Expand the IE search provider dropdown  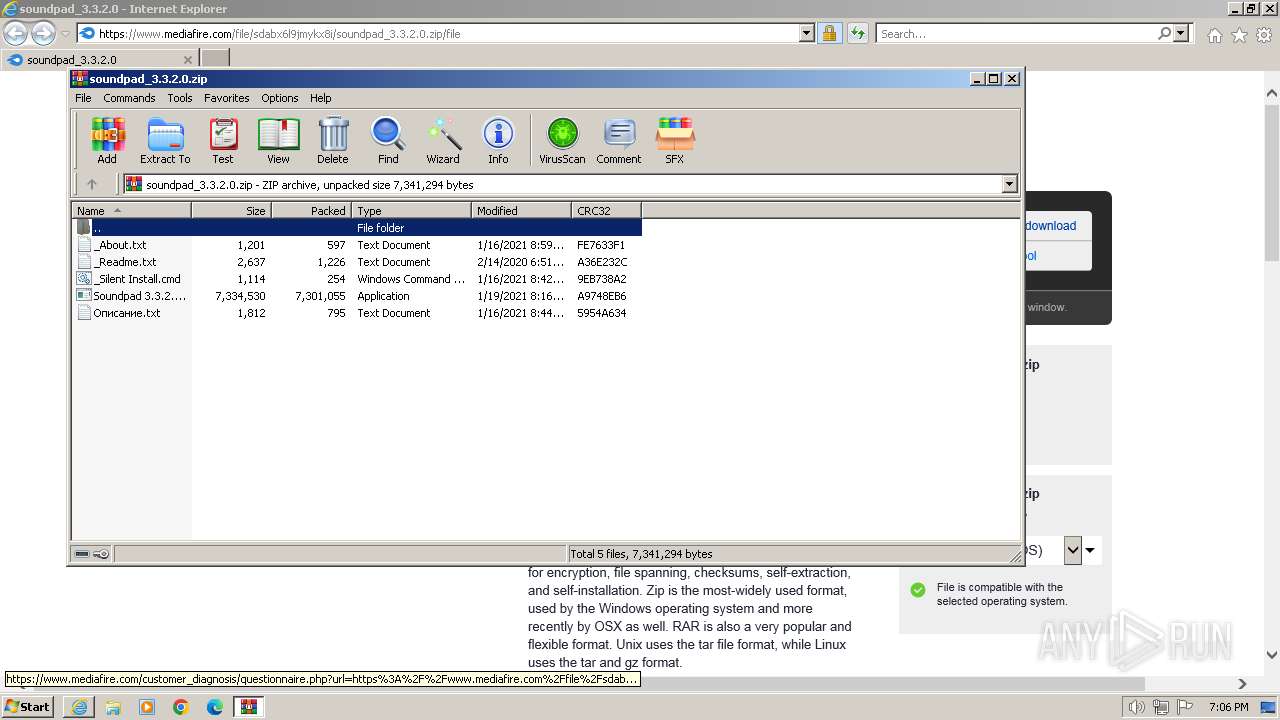tap(1181, 33)
